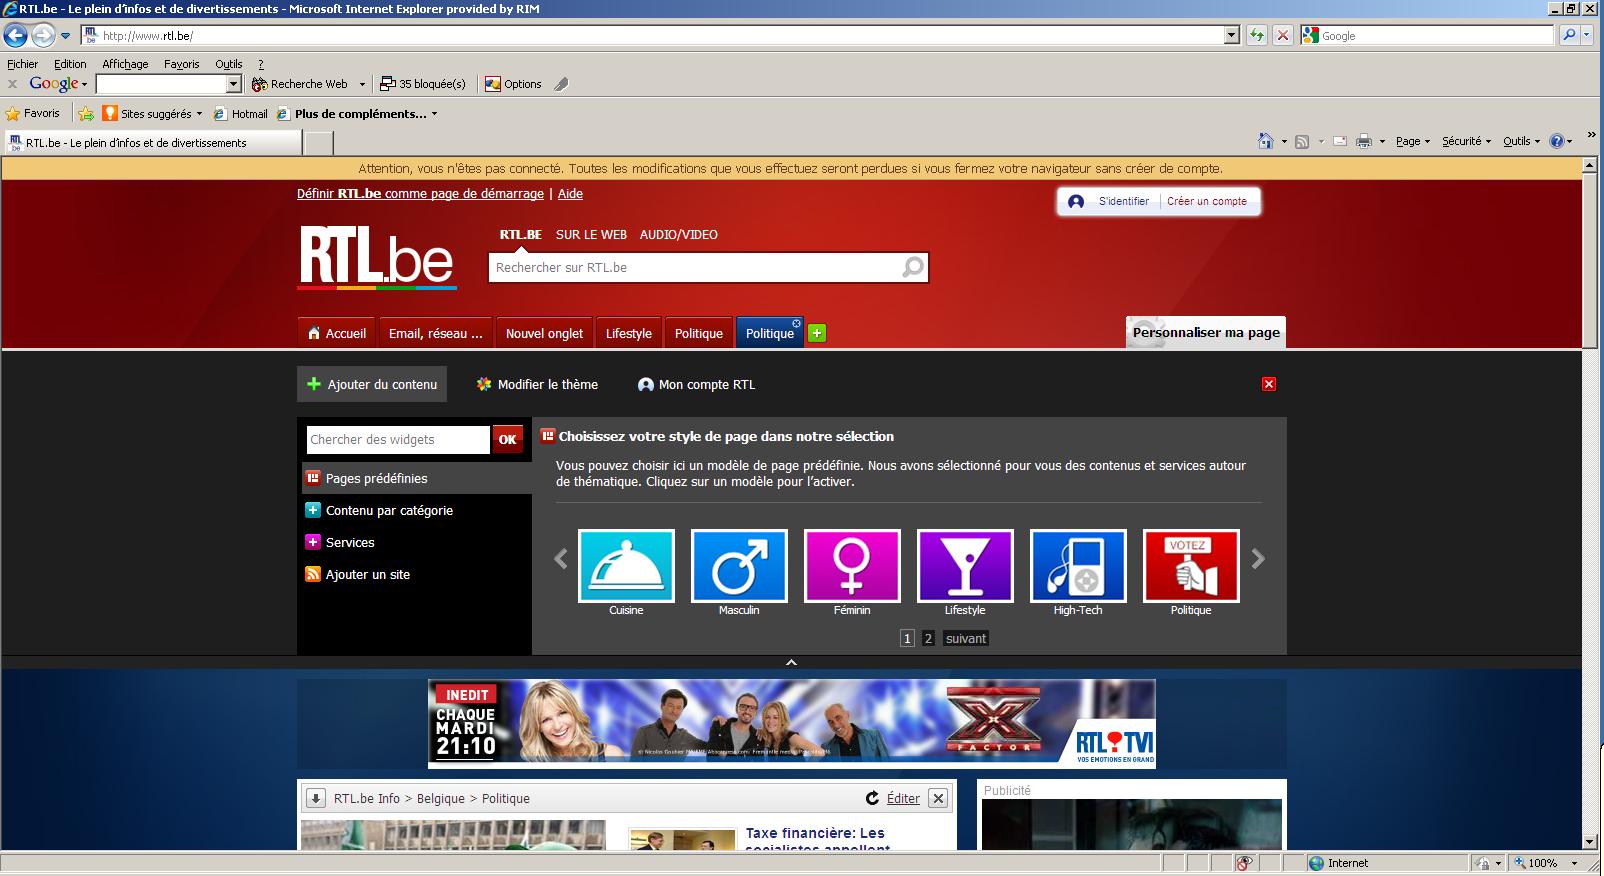Click Personnaliser ma page button
Image resolution: width=1604 pixels, height=876 pixels.
pos(1206,332)
